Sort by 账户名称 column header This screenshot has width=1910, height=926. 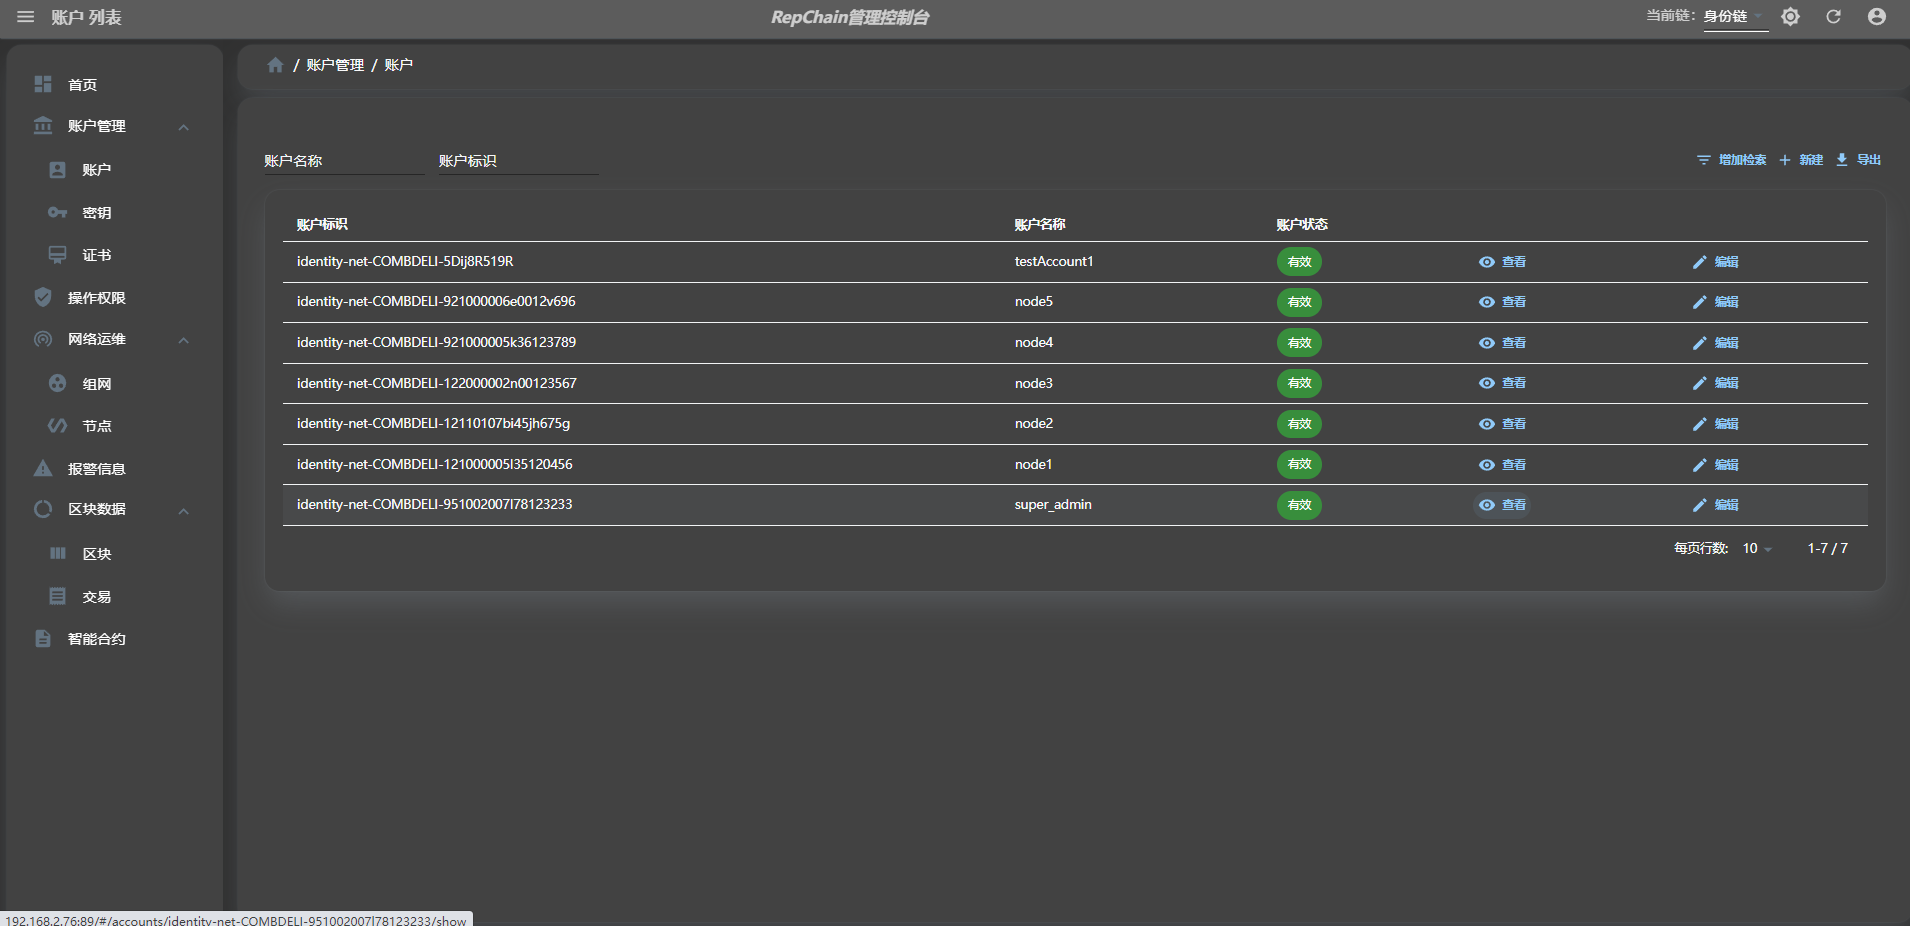click(1040, 225)
